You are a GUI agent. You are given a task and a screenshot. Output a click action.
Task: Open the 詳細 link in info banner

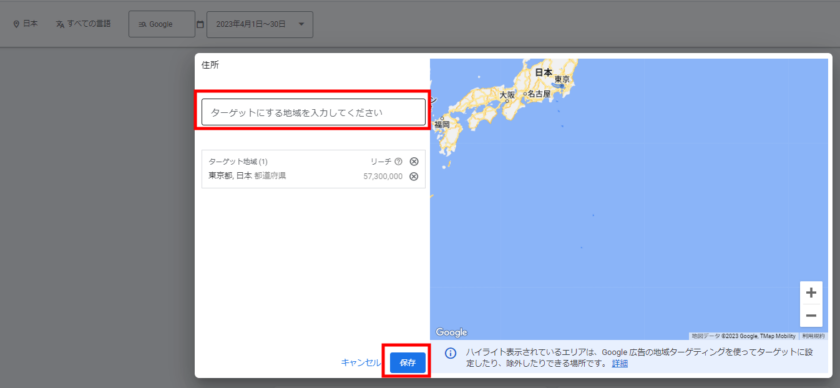click(620, 363)
